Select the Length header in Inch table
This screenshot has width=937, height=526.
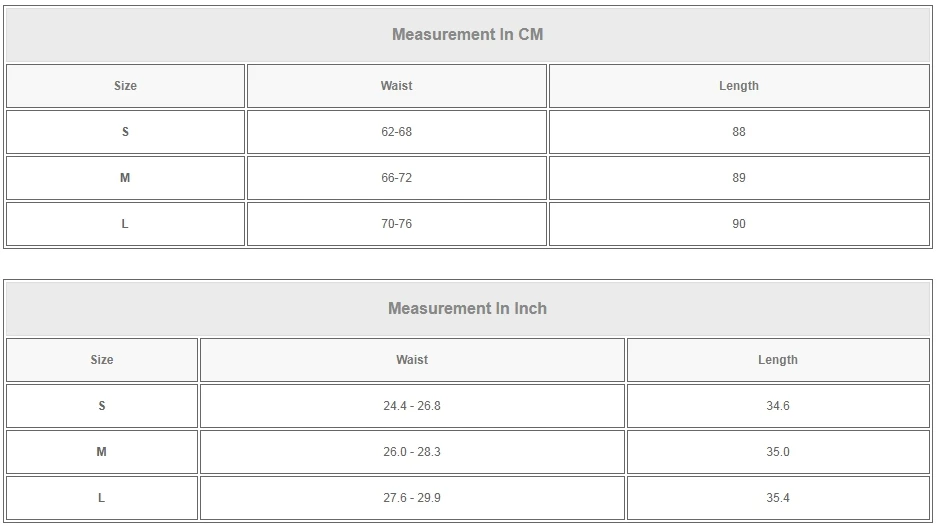tap(777, 360)
